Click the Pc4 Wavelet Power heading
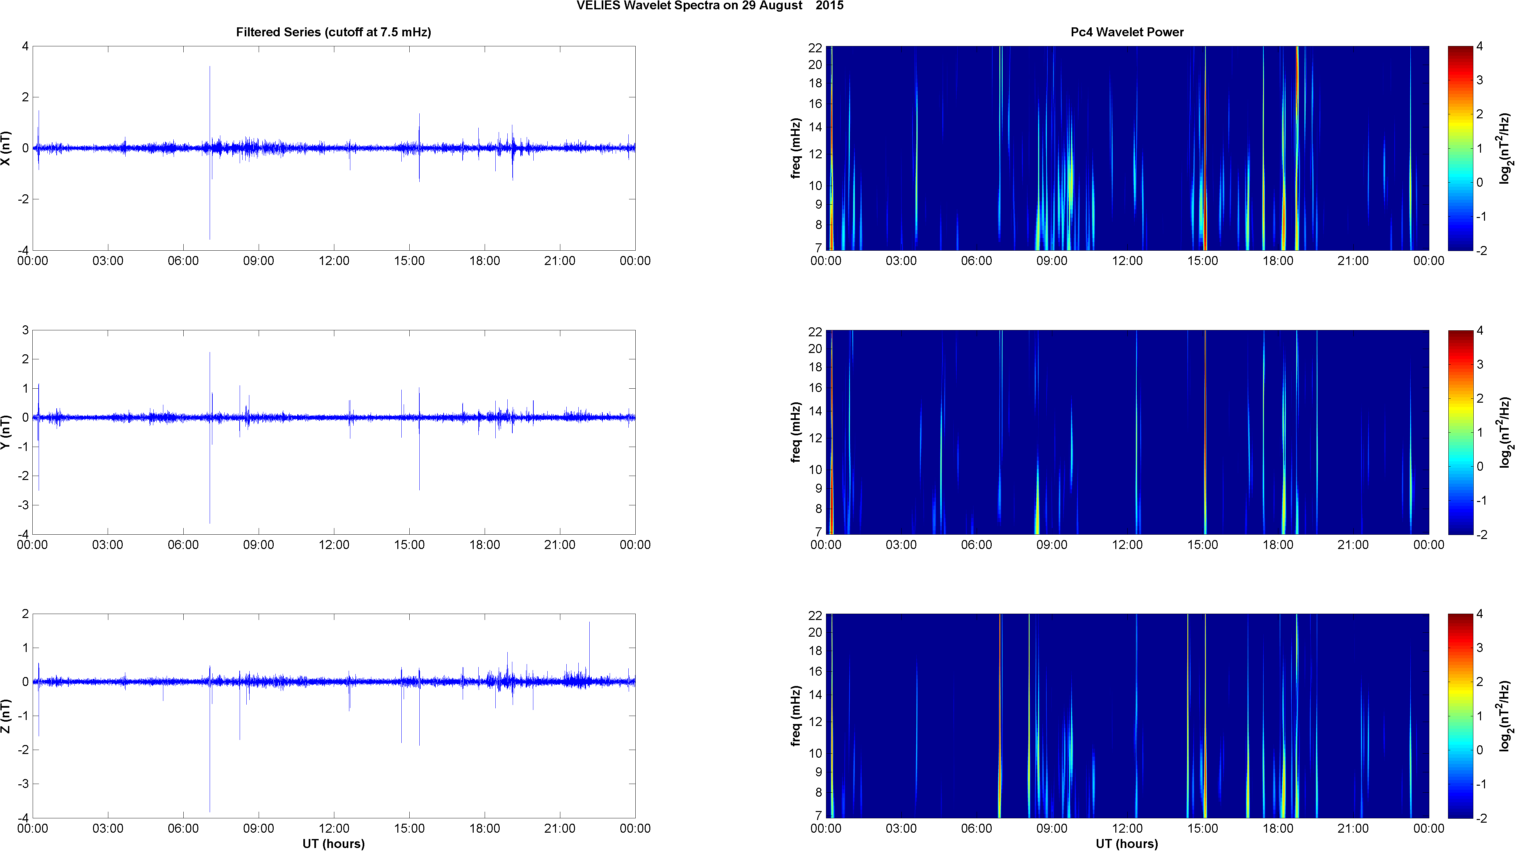Image resolution: width=1515 pixels, height=851 pixels. (x=1126, y=32)
